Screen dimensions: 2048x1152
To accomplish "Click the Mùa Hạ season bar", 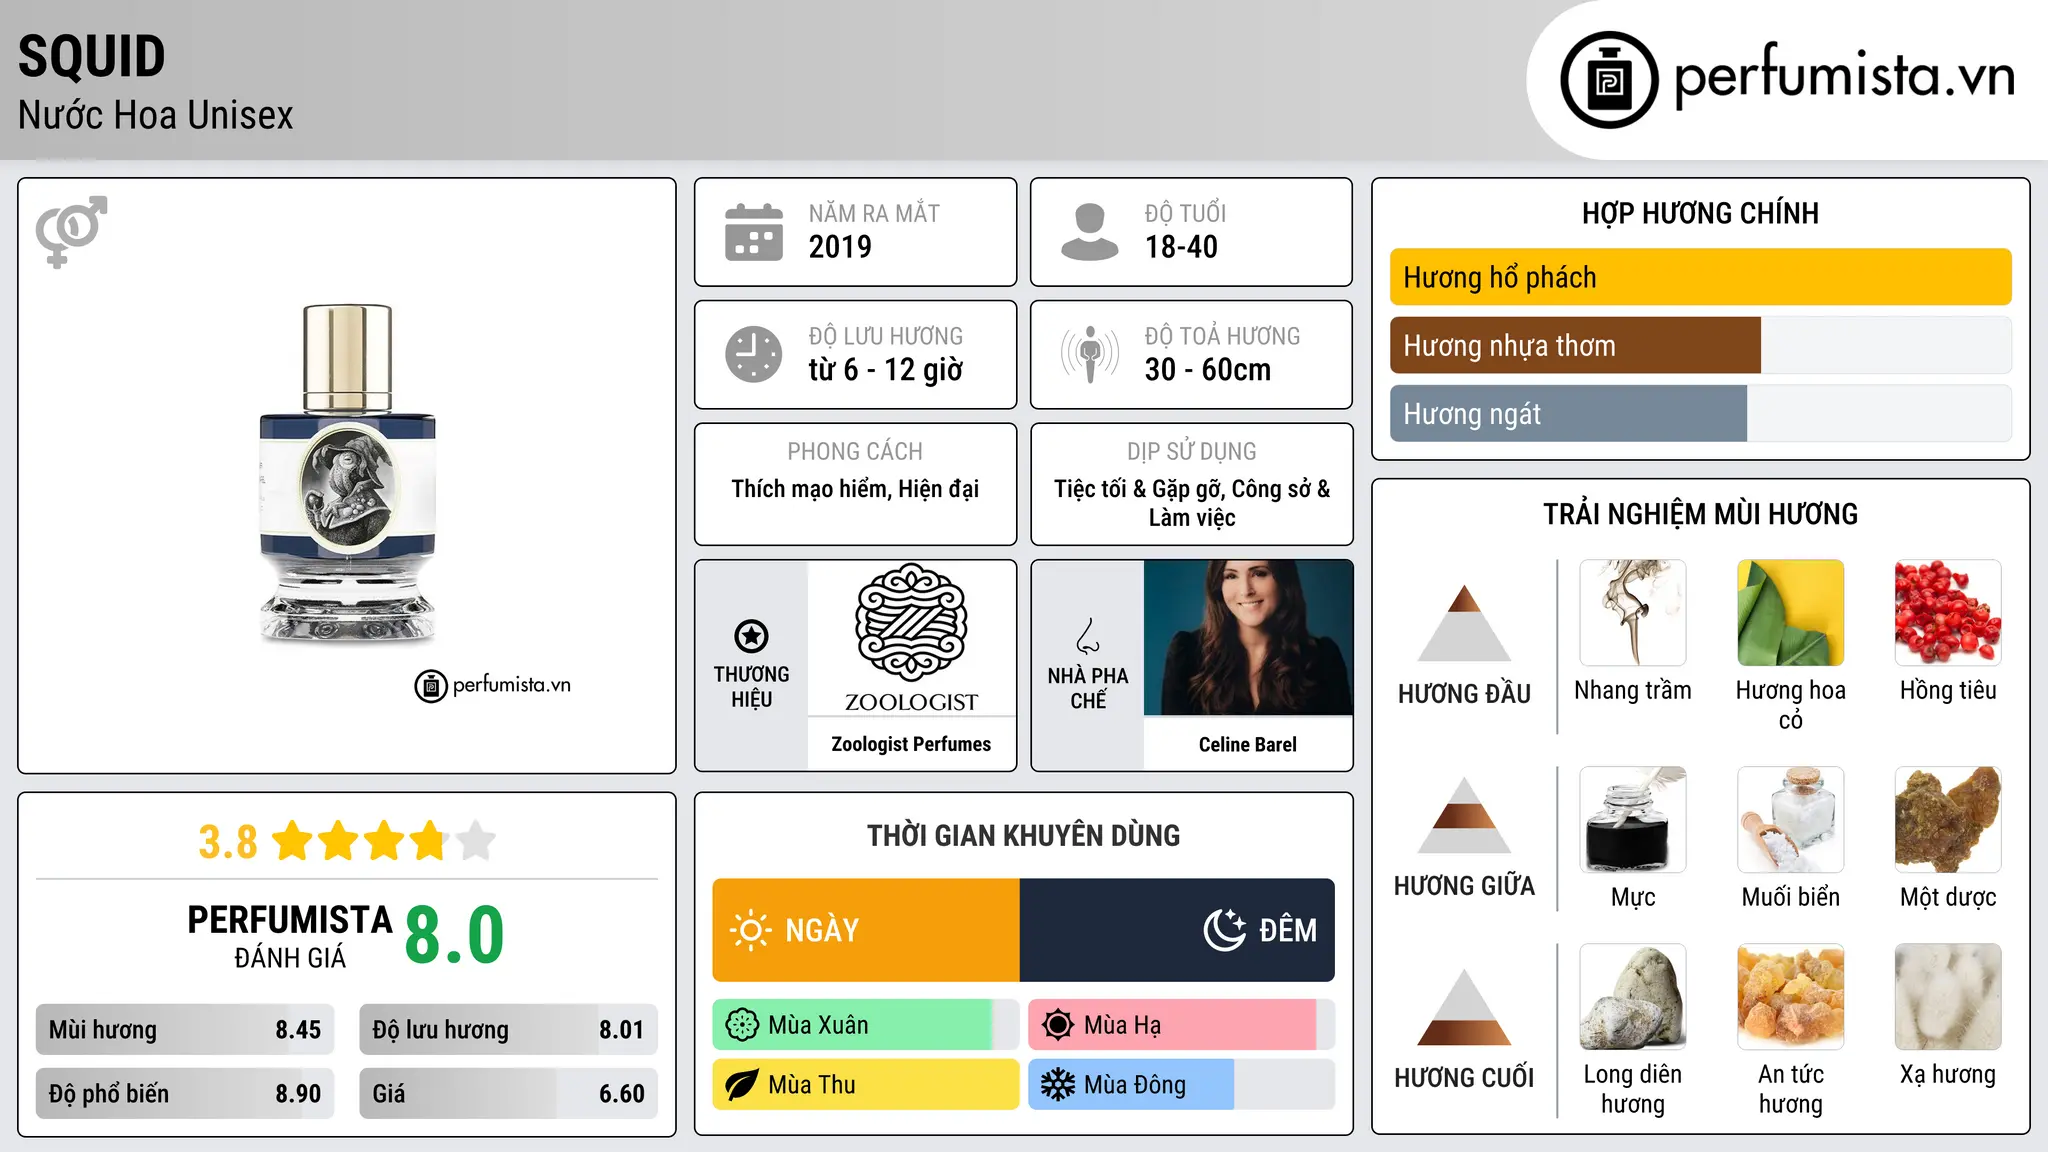I will click(x=1182, y=1025).
